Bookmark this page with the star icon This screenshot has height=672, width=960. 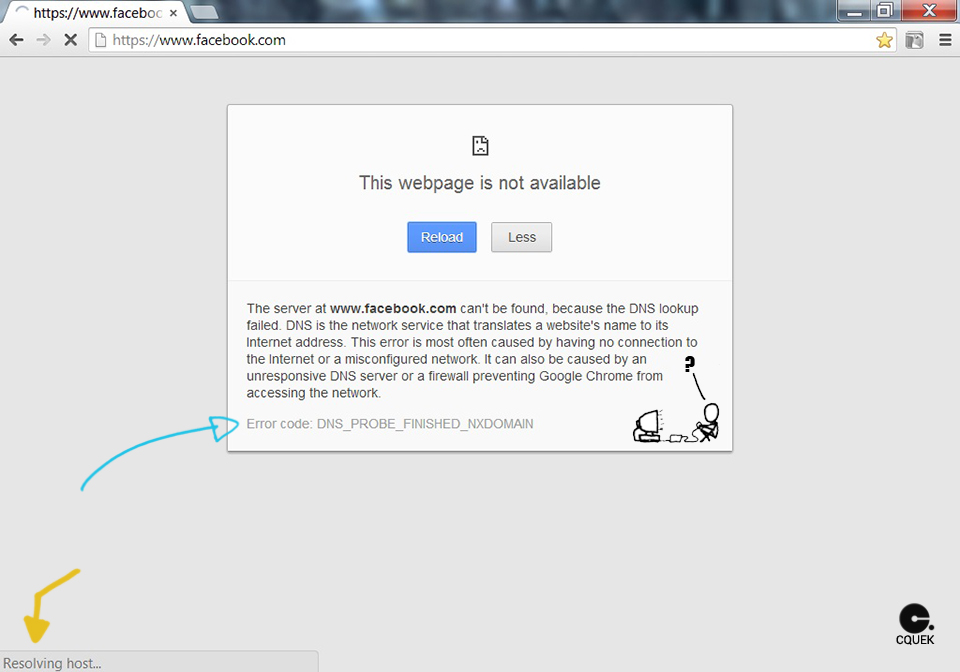point(884,40)
